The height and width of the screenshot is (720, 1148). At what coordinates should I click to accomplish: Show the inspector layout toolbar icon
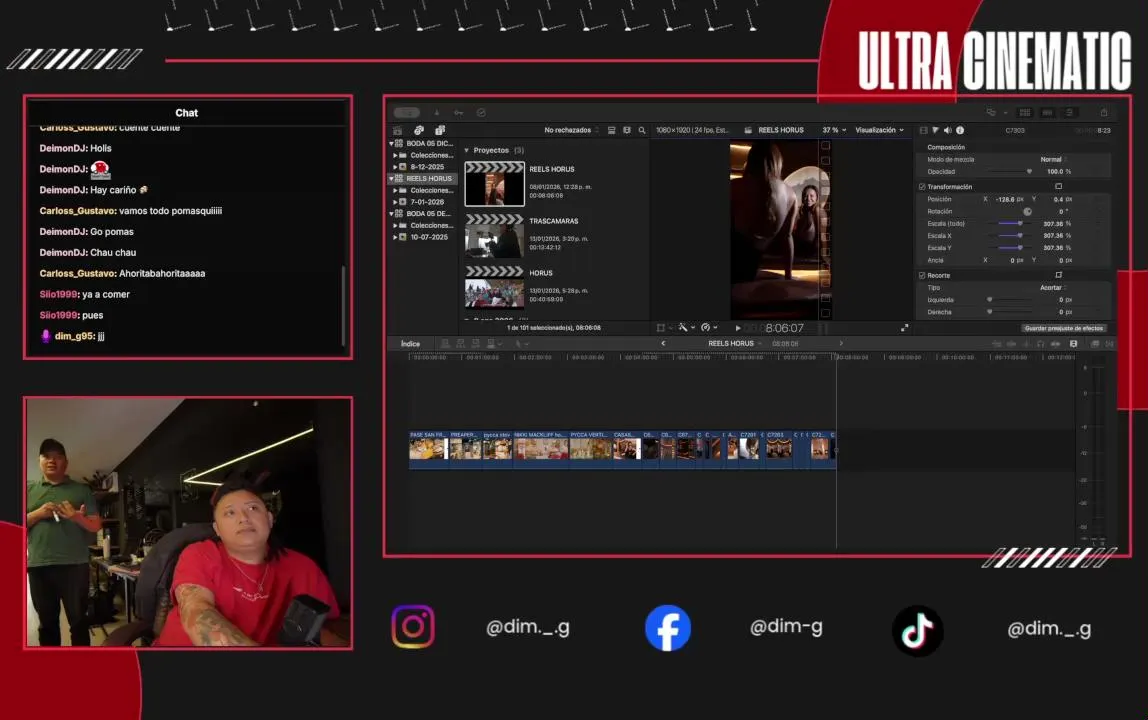pyautogui.click(x=1070, y=113)
